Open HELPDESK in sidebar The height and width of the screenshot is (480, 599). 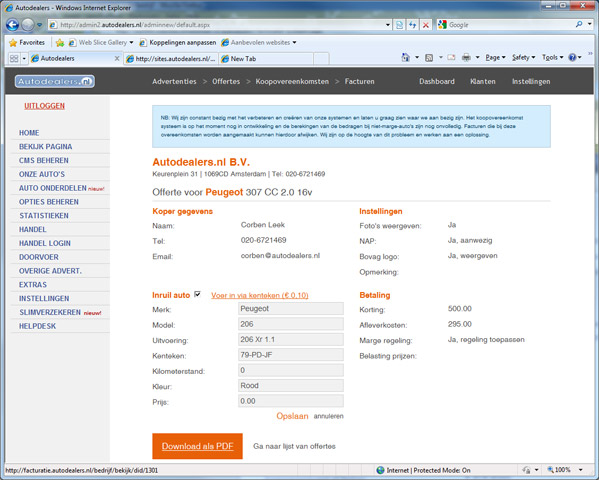tap(37, 326)
